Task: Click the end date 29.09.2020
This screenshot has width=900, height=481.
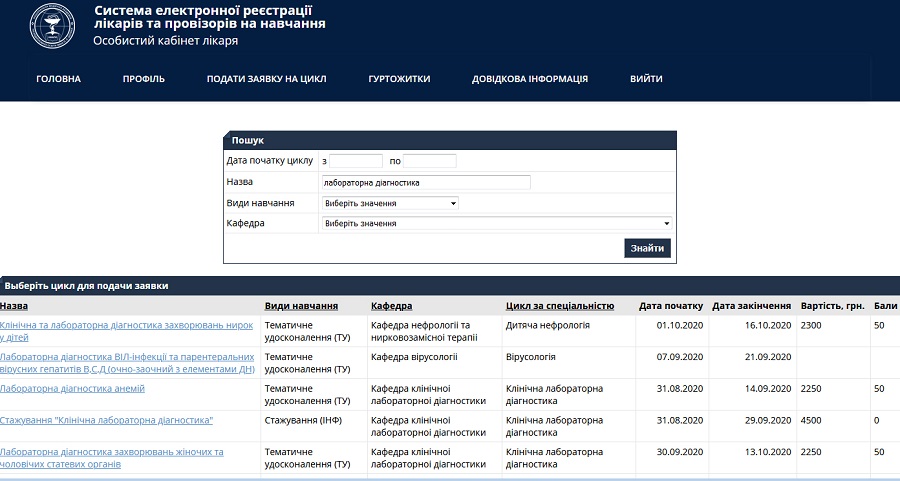Action: 768,420
